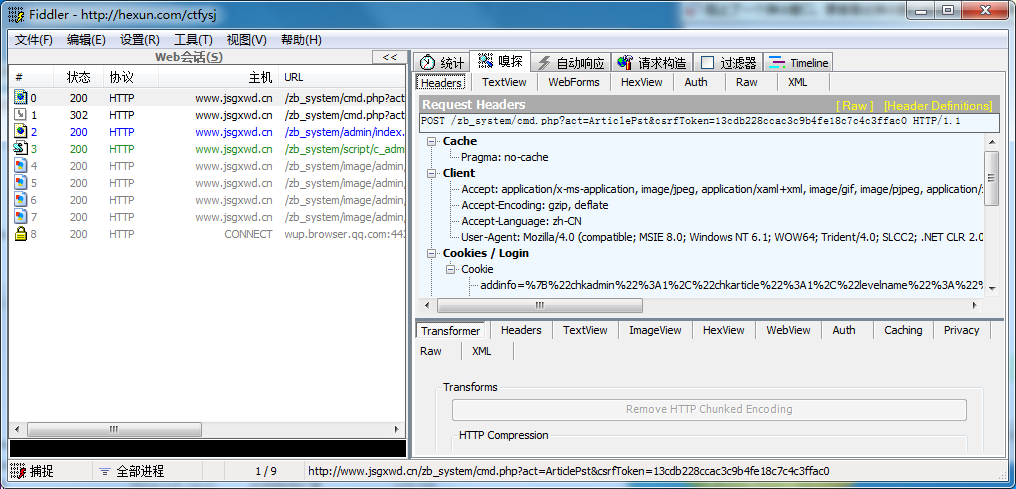Image resolution: width=1016 pixels, height=489 pixels.
Task: Click the Request Builder tab icon
Action: [625, 63]
